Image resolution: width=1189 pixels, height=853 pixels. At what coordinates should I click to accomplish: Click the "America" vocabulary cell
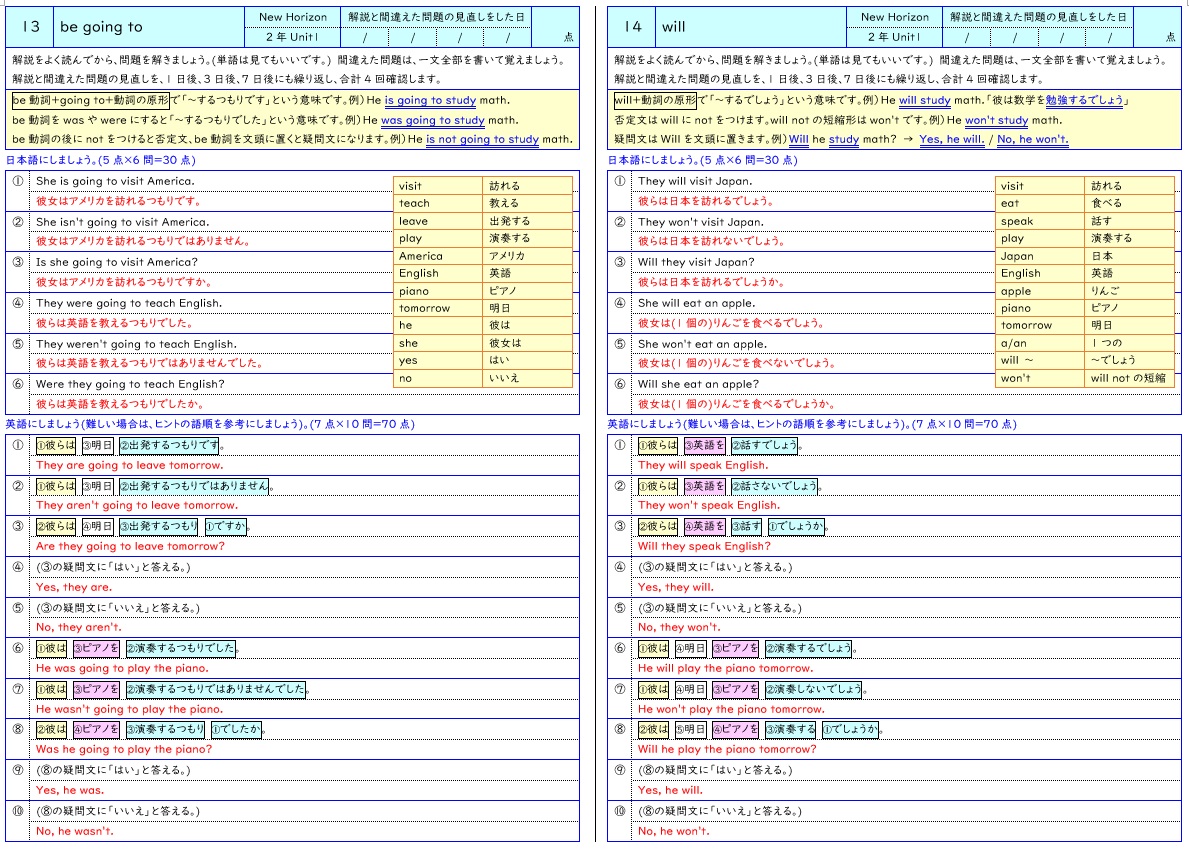[x=438, y=256]
